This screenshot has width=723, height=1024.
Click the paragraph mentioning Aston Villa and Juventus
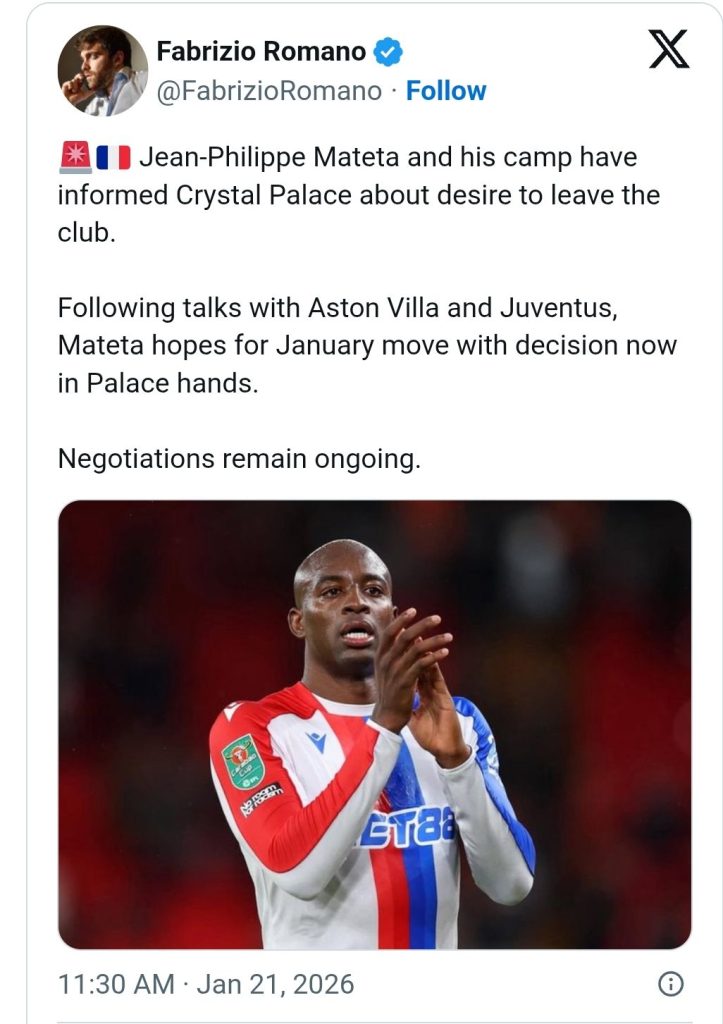(x=366, y=346)
